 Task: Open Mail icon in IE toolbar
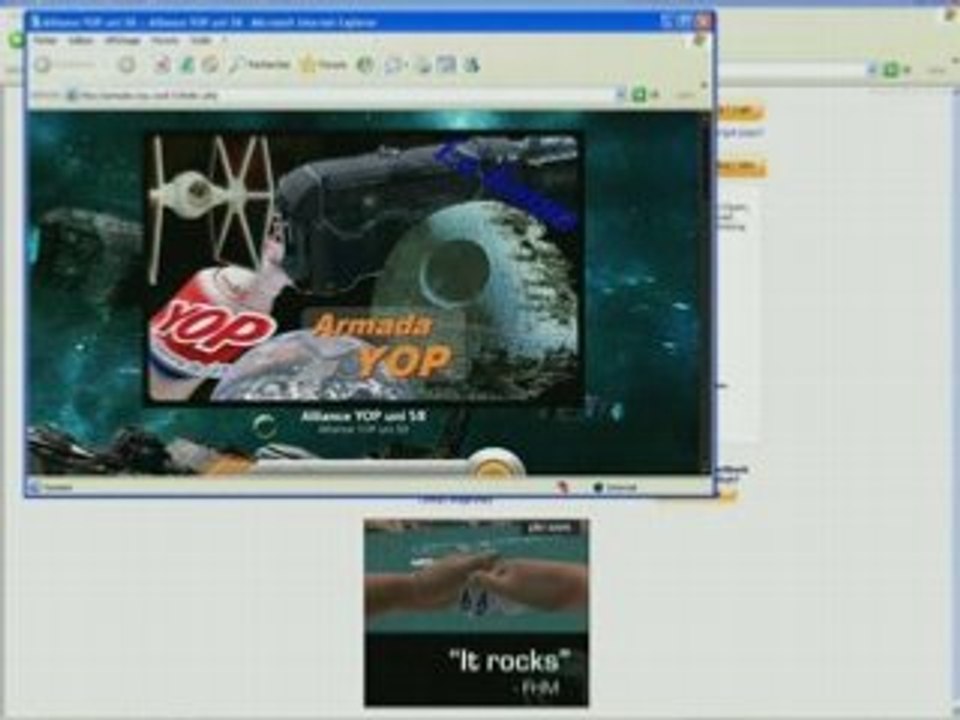[394, 65]
